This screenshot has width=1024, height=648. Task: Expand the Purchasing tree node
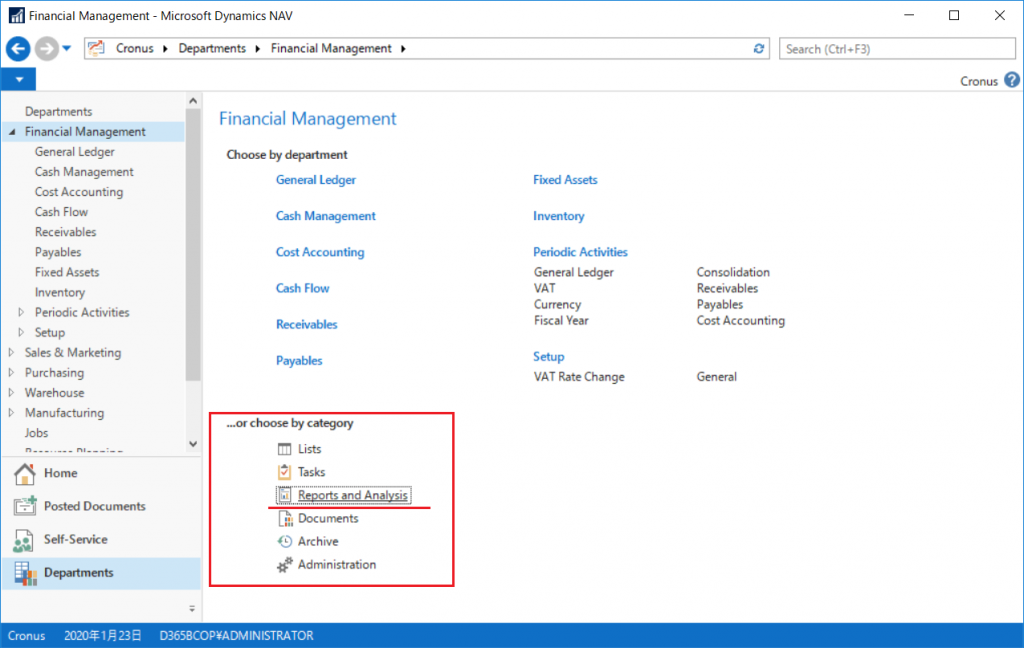[x=11, y=373]
